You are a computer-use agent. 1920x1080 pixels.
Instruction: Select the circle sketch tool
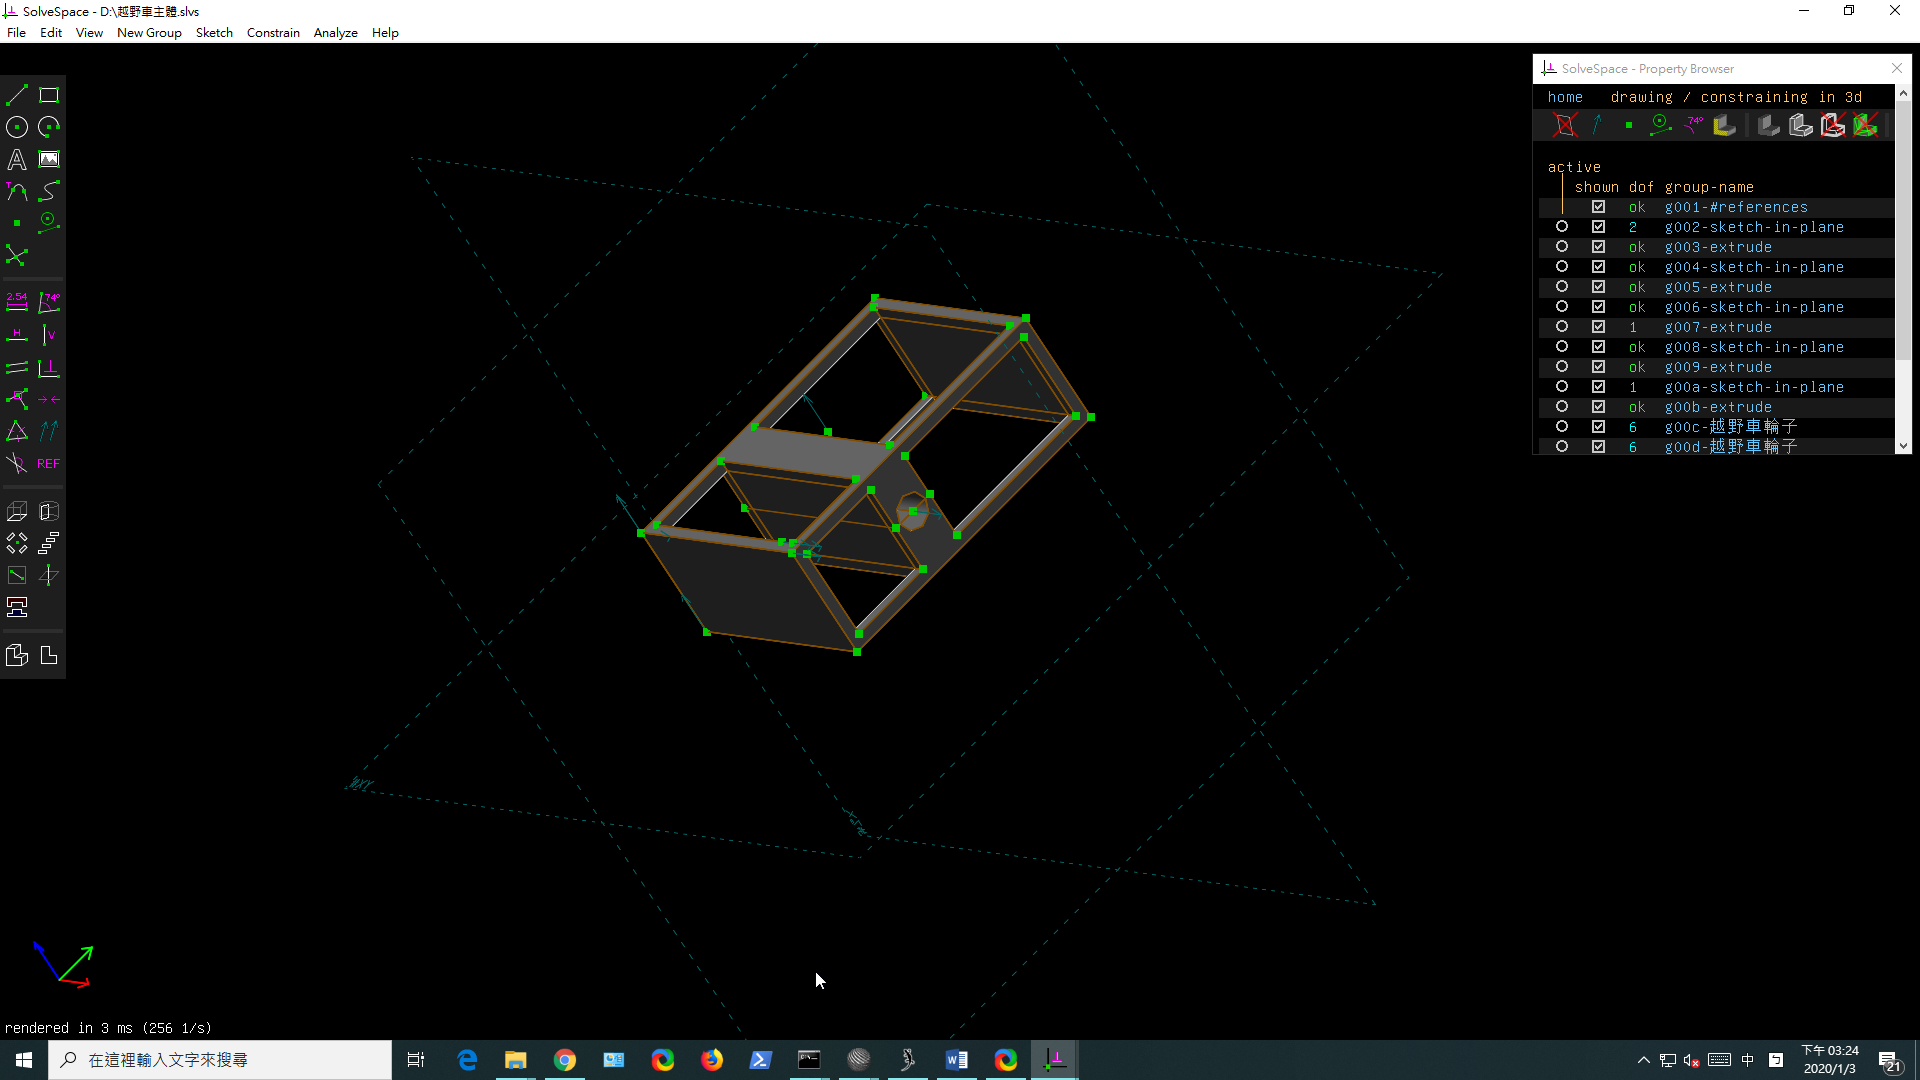pos(17,127)
